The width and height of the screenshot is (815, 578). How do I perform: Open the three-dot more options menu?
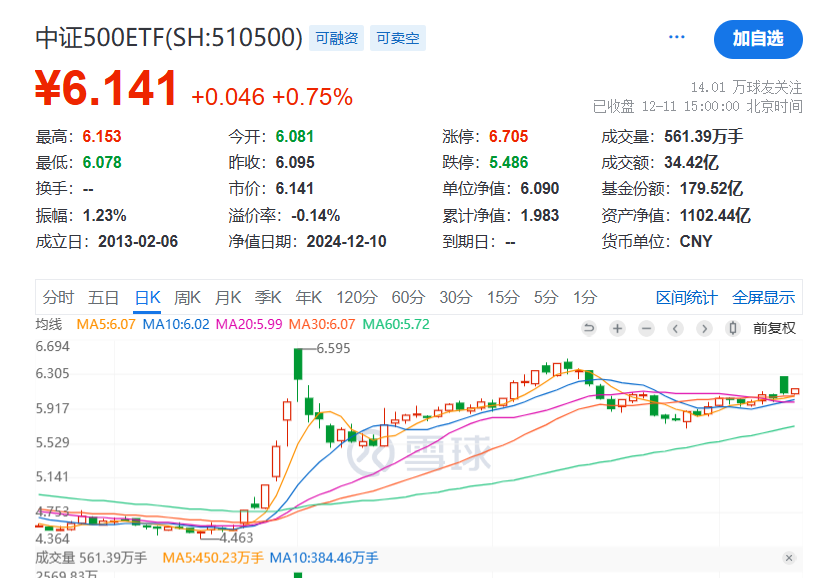tap(676, 37)
